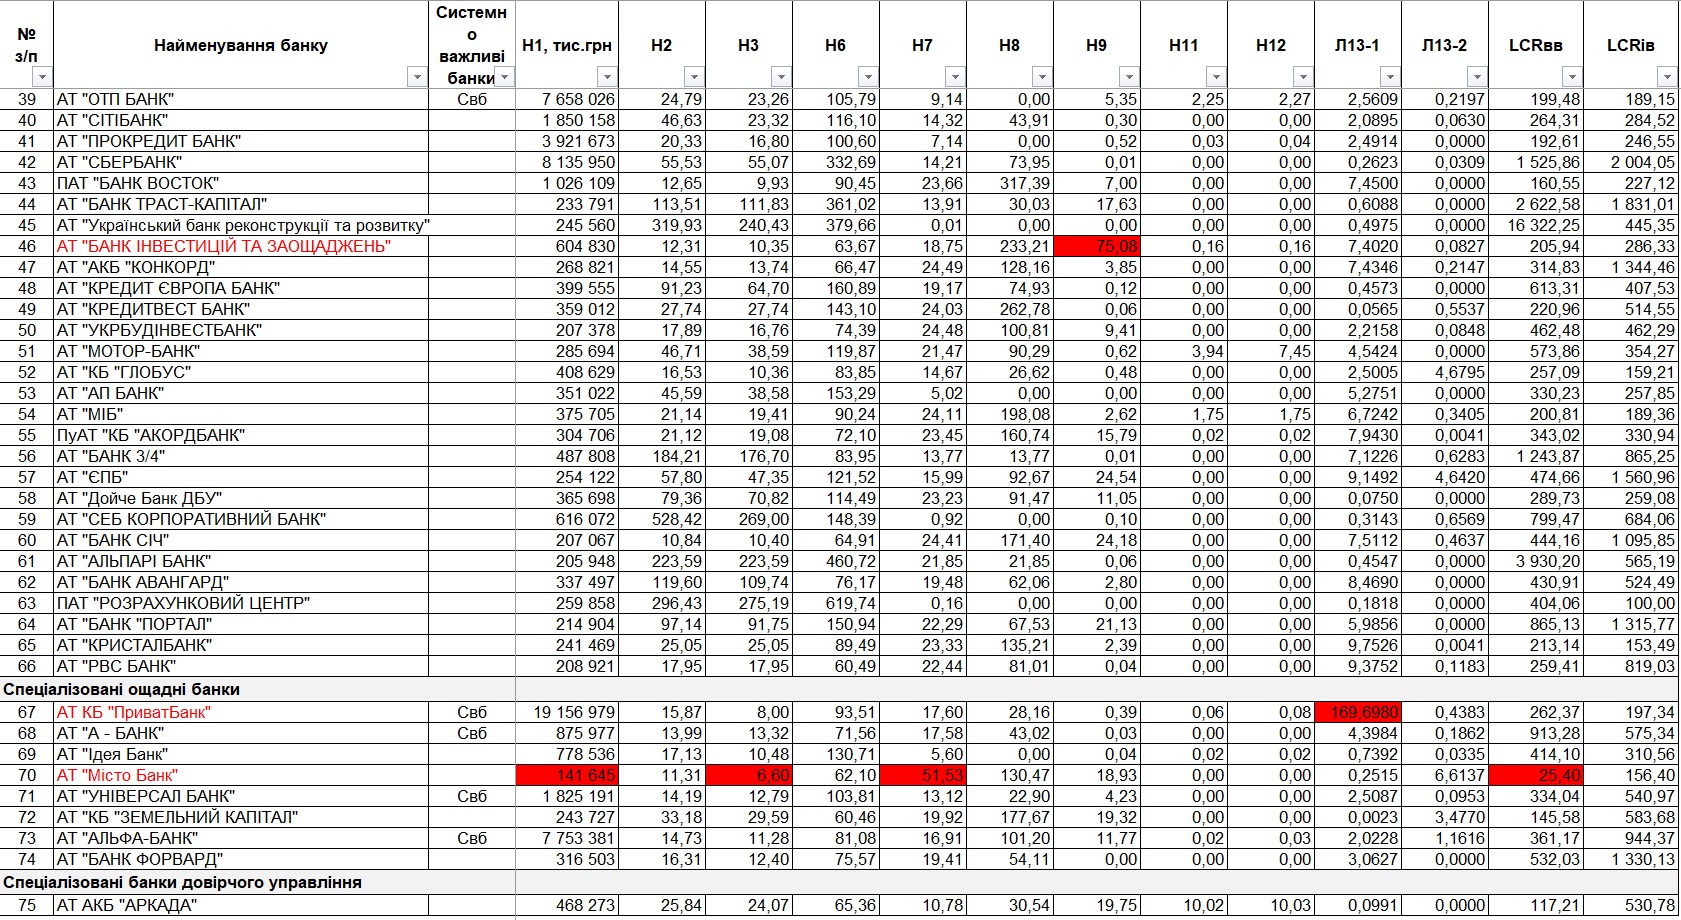Open filter dropdown for Л13-1 column
This screenshot has width=1681, height=920.
[1390, 77]
